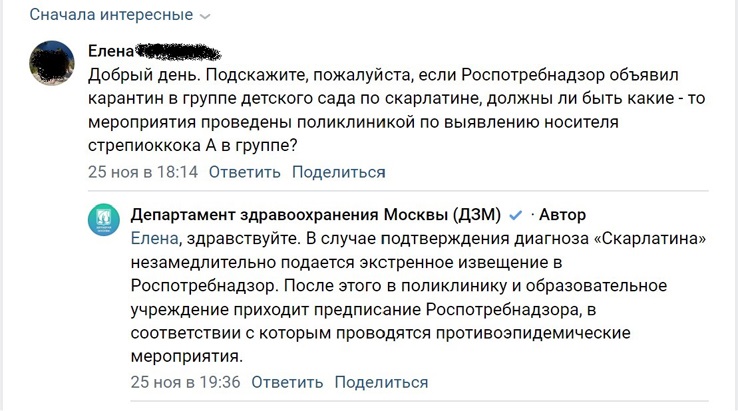
Task: Click timestamp "25 ноя в 19:36"
Action: tap(186, 382)
